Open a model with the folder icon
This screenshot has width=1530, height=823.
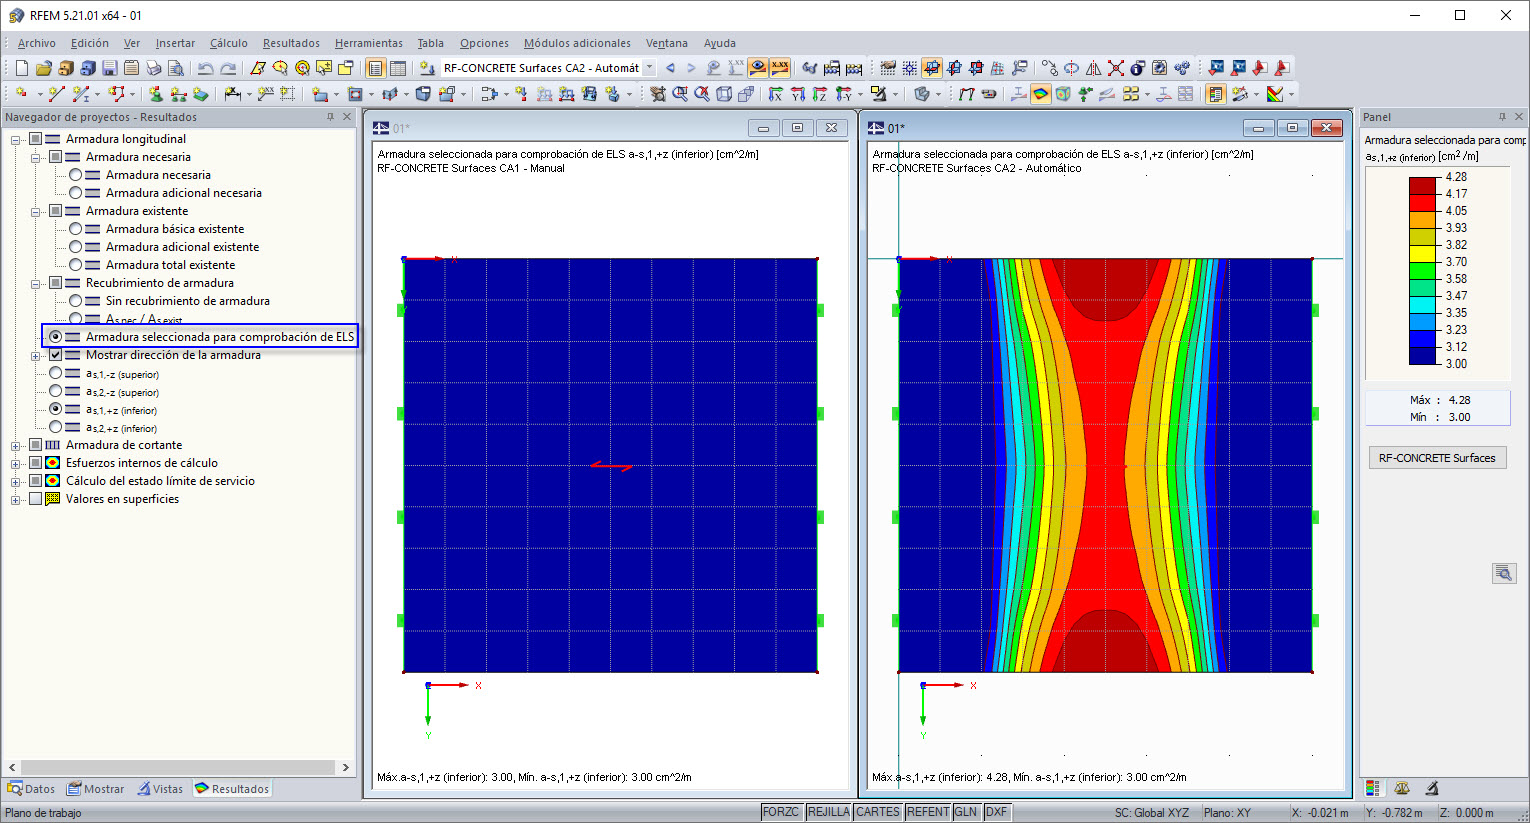coord(43,68)
